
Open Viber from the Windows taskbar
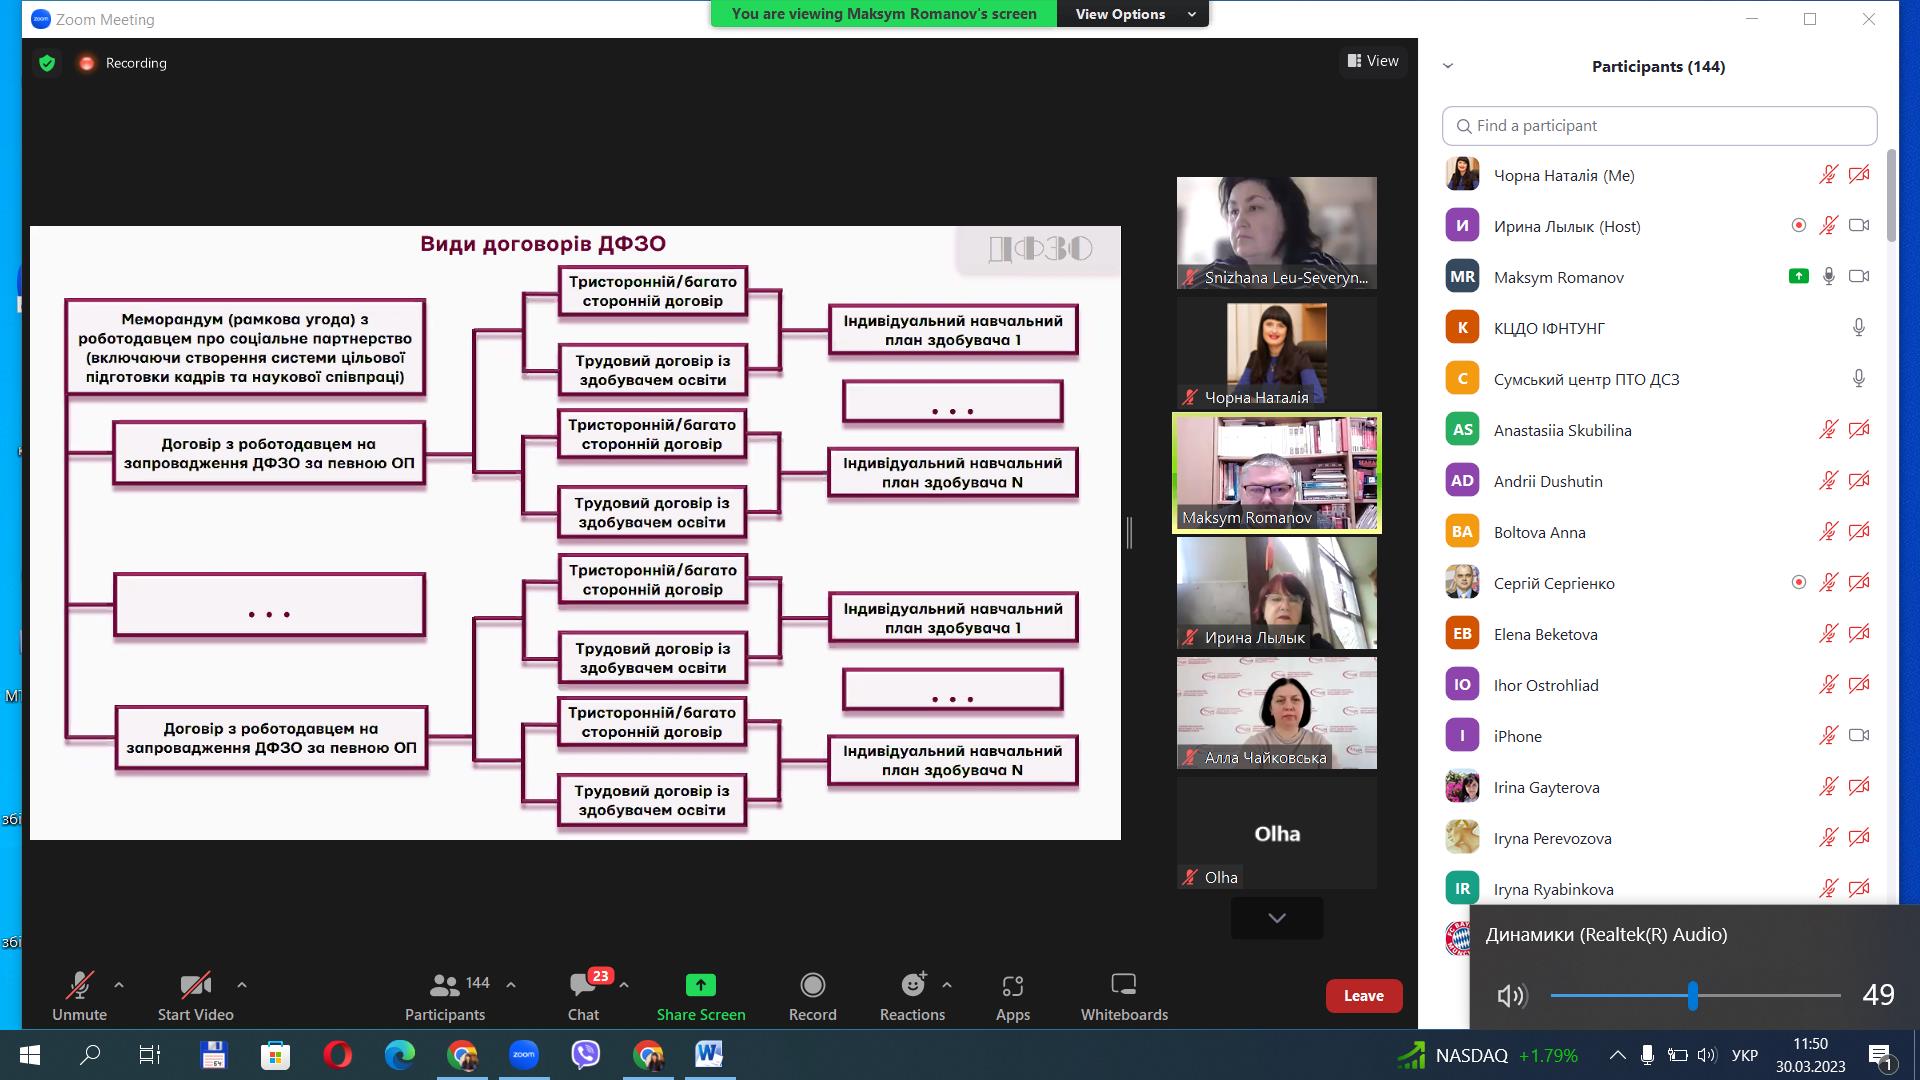point(585,1054)
